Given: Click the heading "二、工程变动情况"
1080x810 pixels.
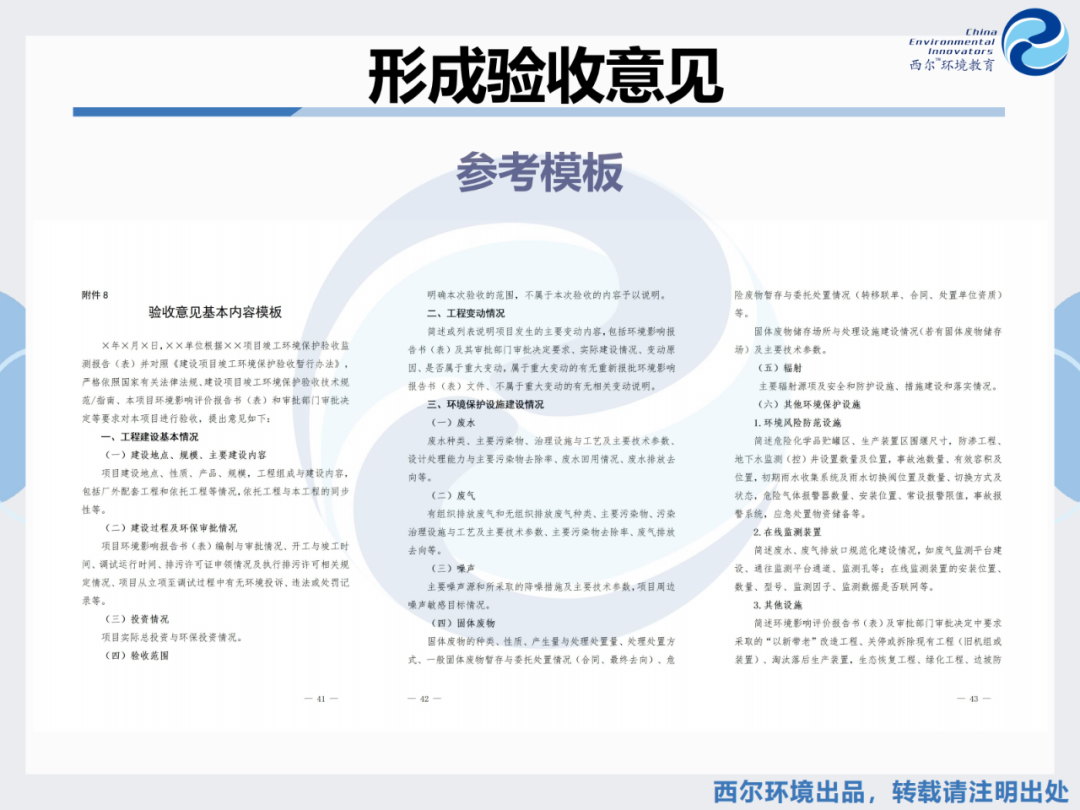Looking at the screenshot, I should tap(466, 313).
